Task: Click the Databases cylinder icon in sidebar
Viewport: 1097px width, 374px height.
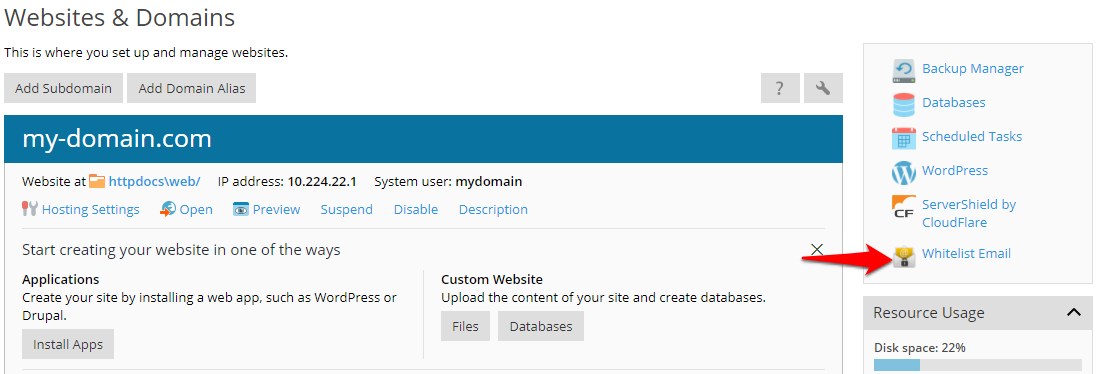Action: coord(904,103)
